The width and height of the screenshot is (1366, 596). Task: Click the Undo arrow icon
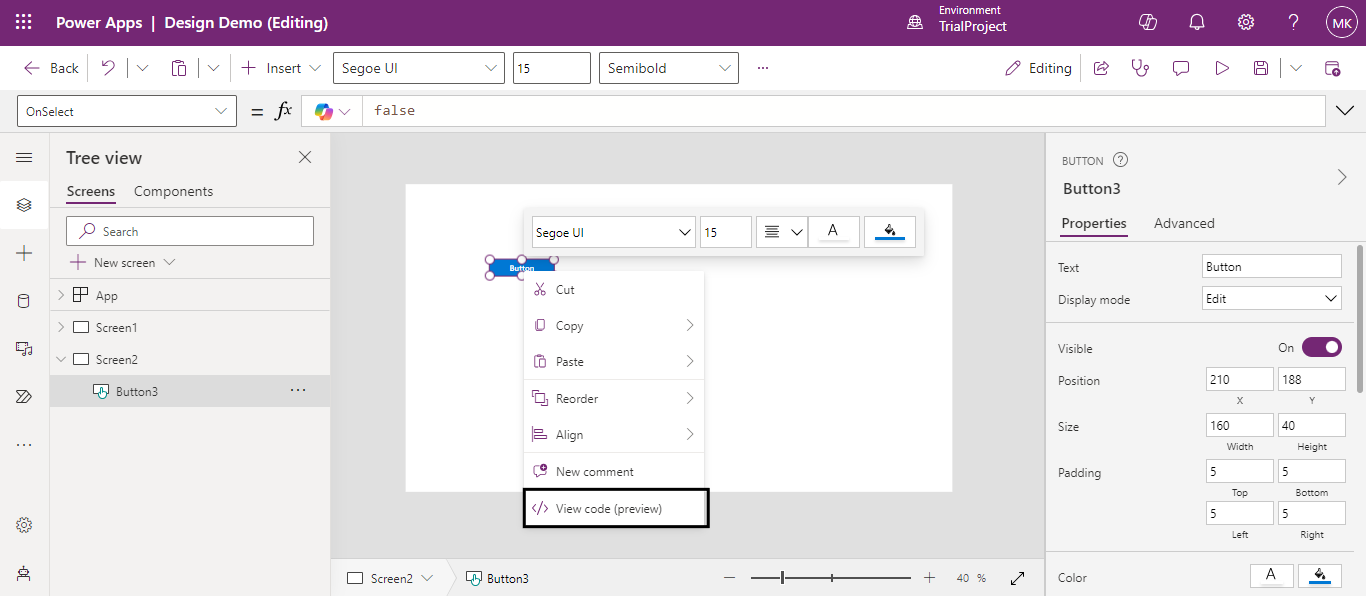108,68
